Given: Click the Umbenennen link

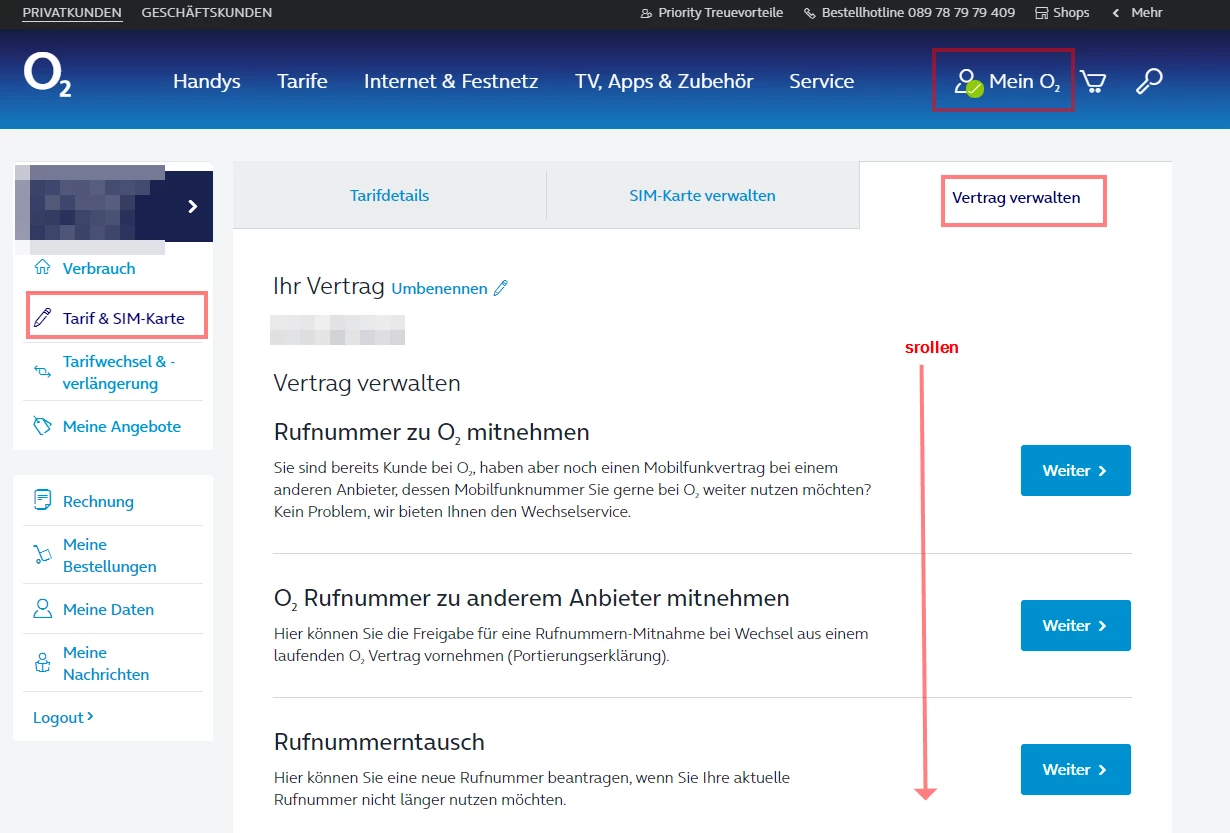Looking at the screenshot, I should [x=439, y=288].
